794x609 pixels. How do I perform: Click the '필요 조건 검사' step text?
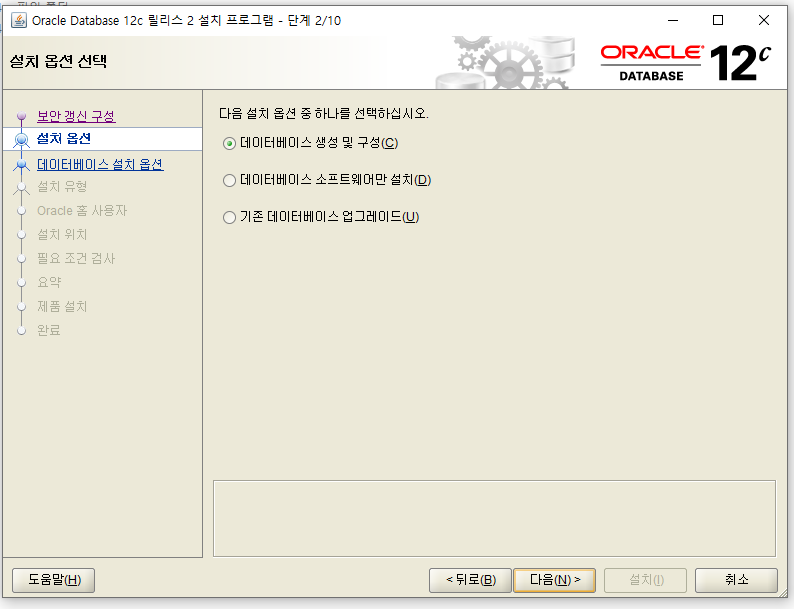(x=76, y=259)
